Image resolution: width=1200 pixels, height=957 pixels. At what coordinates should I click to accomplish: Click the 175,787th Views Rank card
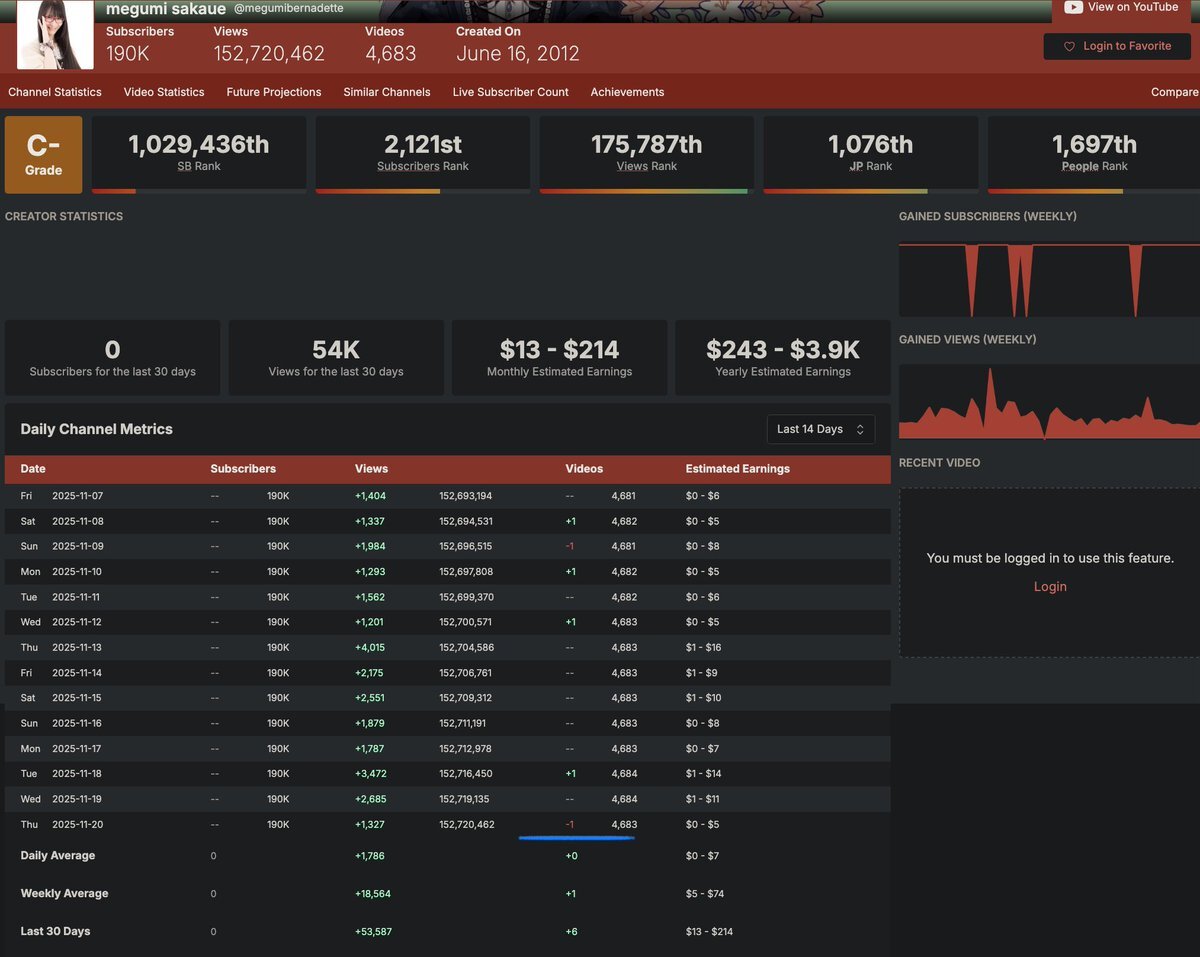[x=647, y=153]
